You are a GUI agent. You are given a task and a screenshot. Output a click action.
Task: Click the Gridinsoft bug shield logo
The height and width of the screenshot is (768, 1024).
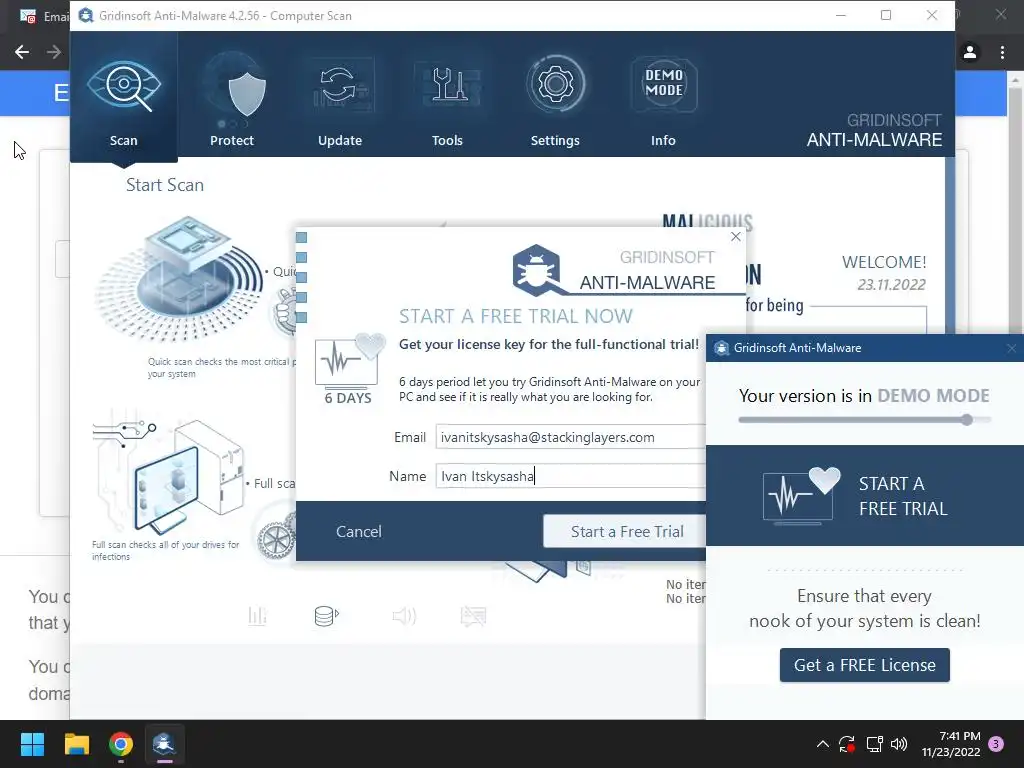[537, 270]
